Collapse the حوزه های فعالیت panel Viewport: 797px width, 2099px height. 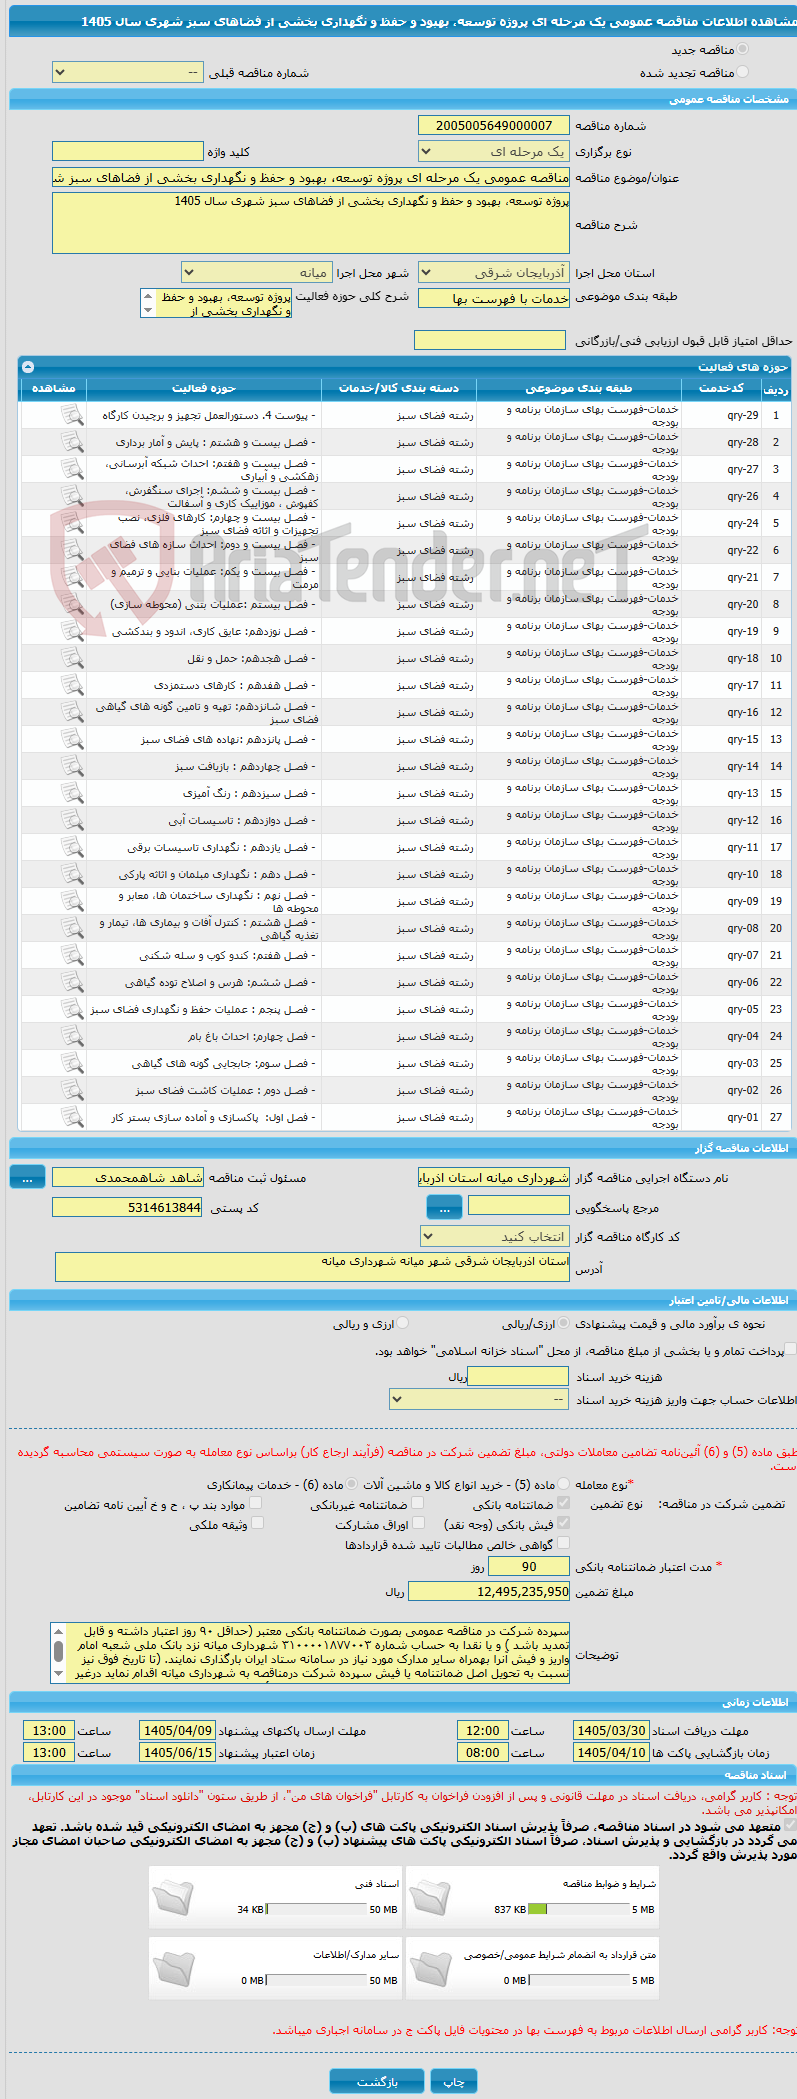28,367
